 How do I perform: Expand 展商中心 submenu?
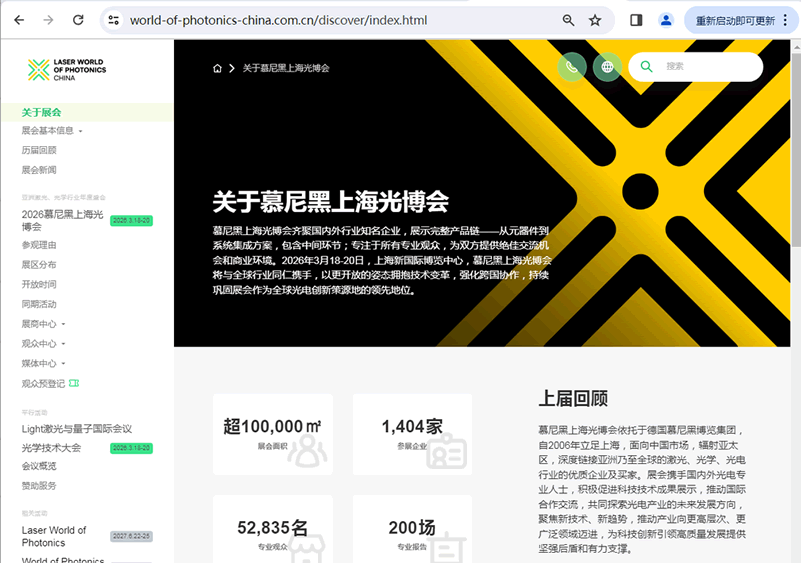(43, 324)
